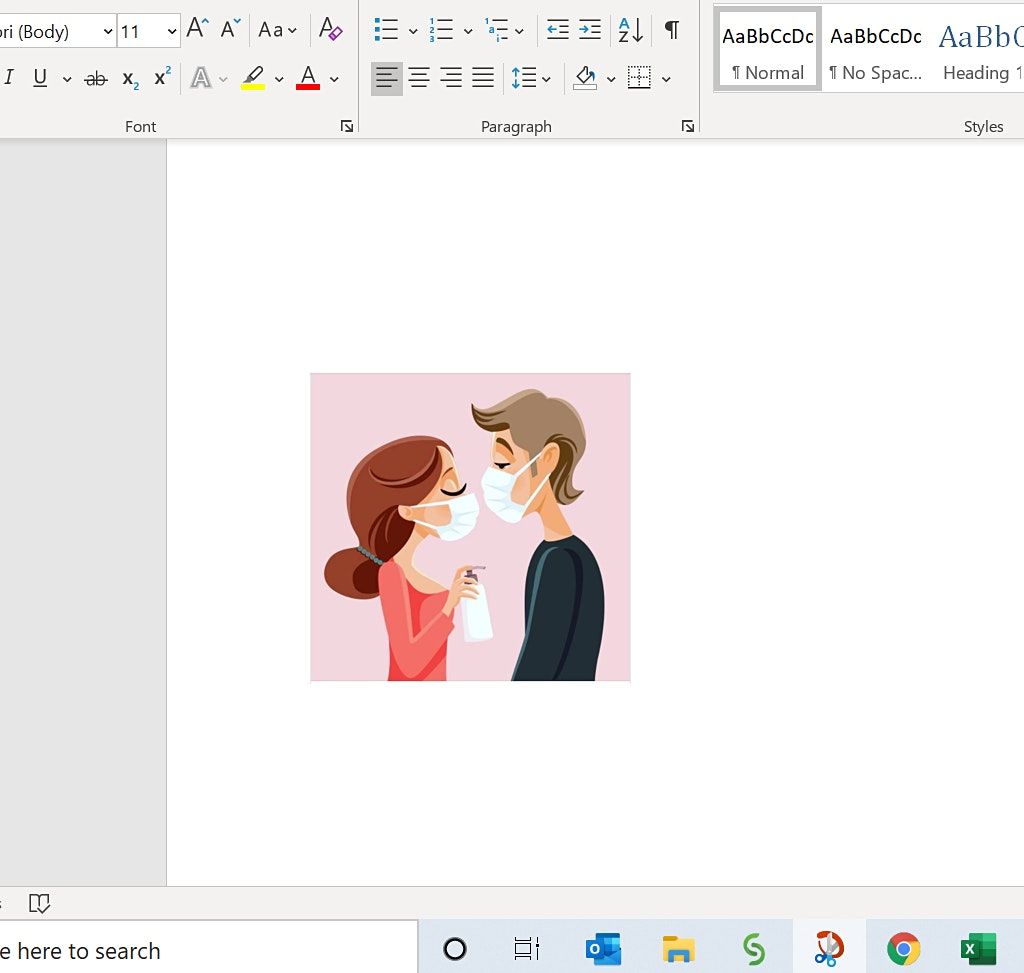1024x973 pixels.
Task: Center align the paragraph text
Action: [419, 78]
